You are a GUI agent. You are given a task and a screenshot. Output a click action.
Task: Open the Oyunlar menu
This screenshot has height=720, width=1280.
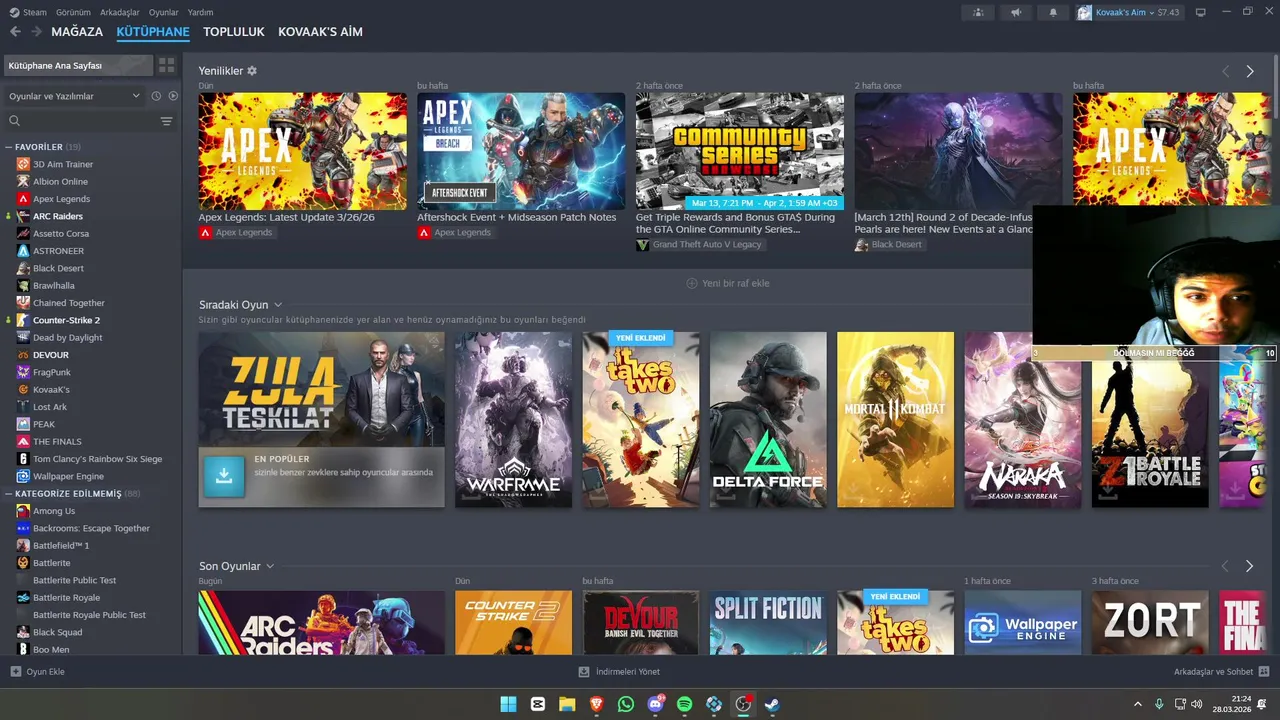tap(164, 12)
